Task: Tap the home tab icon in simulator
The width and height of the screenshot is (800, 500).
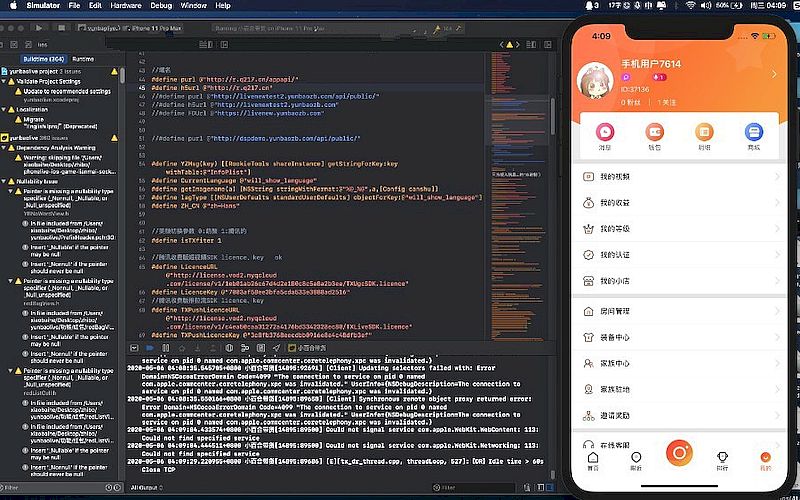Action: coord(593,460)
